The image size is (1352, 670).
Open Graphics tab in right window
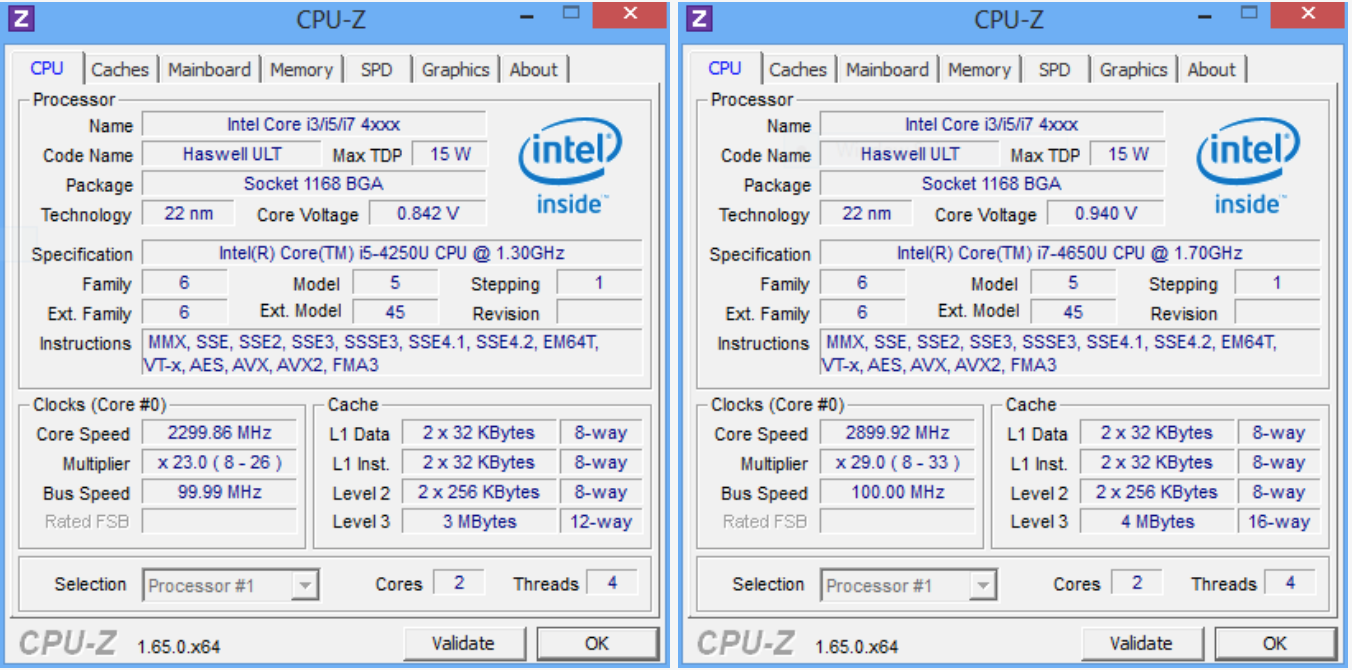tap(1134, 70)
